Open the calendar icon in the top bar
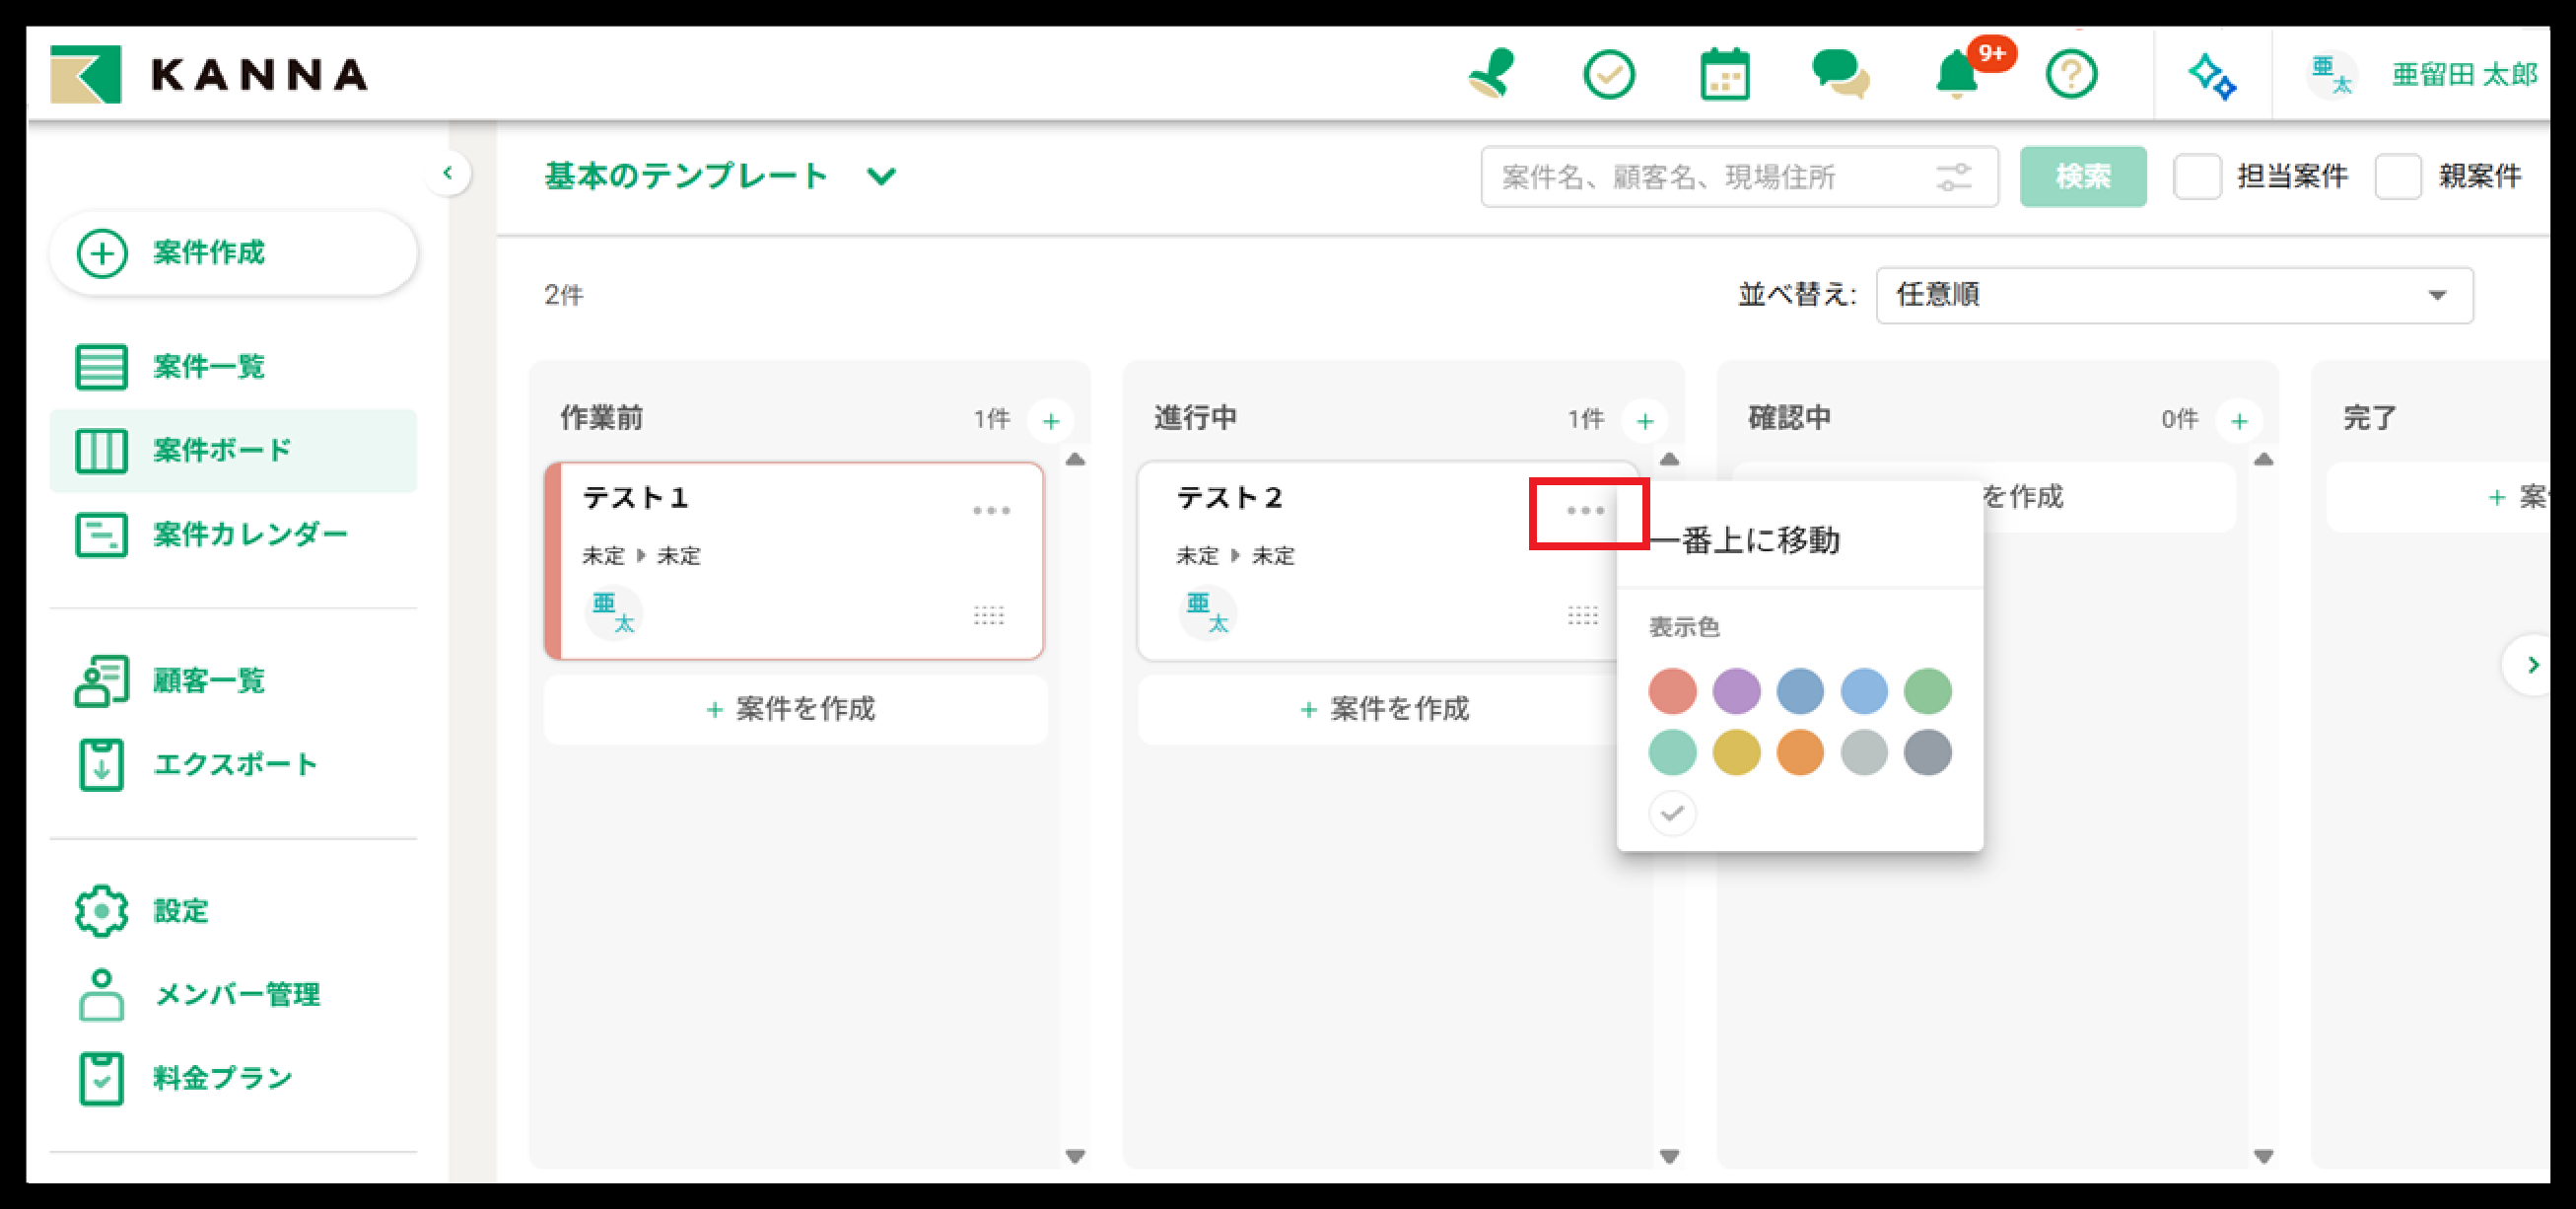2576x1209 pixels. point(1724,73)
